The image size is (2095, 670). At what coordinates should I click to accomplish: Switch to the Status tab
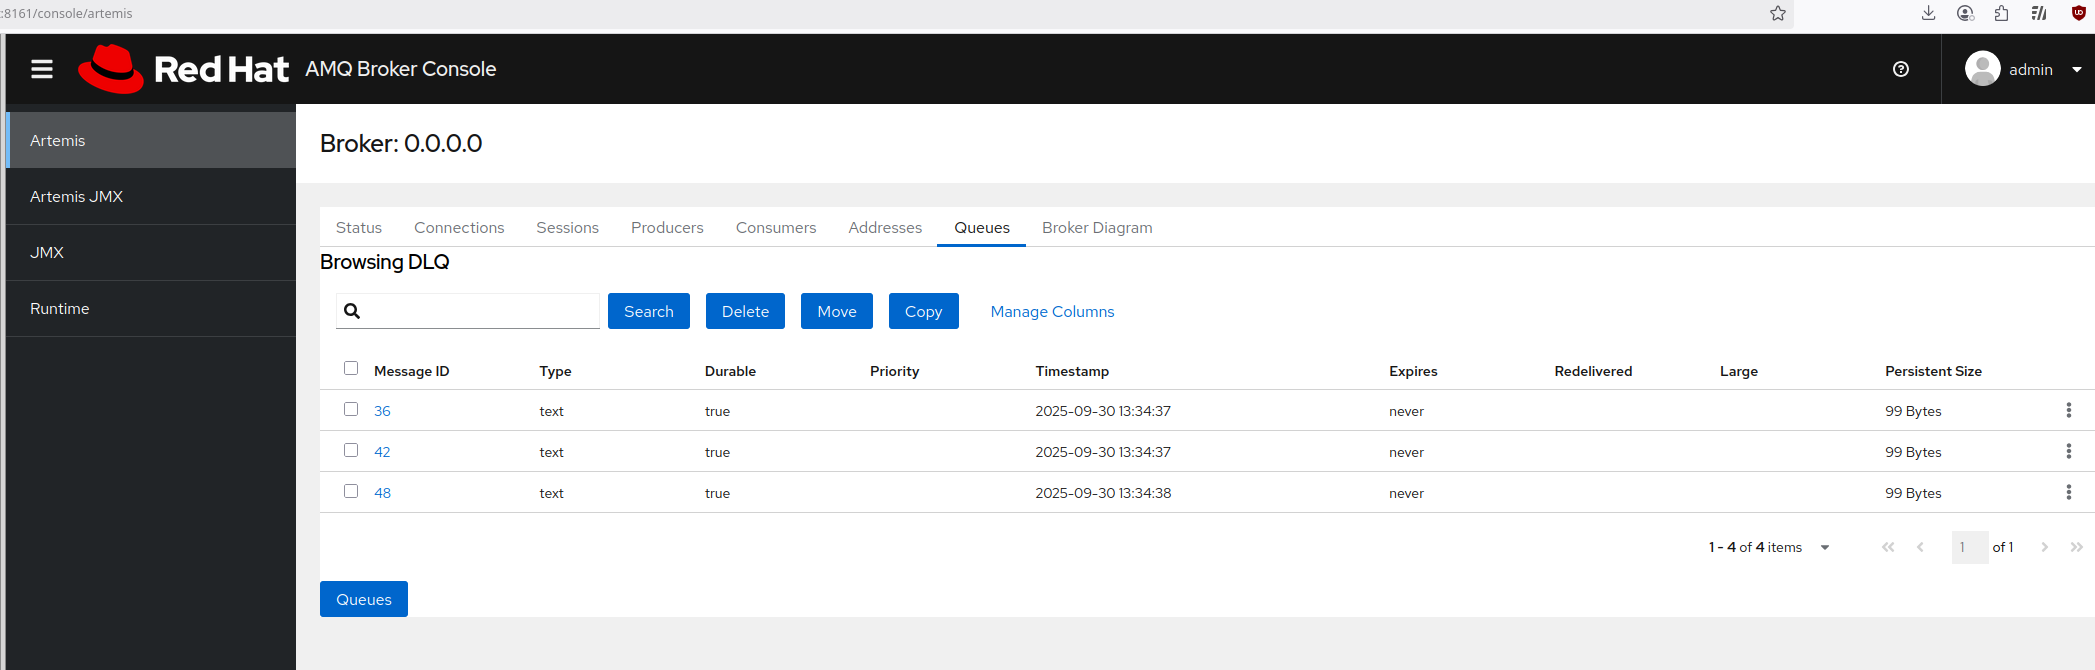359,228
